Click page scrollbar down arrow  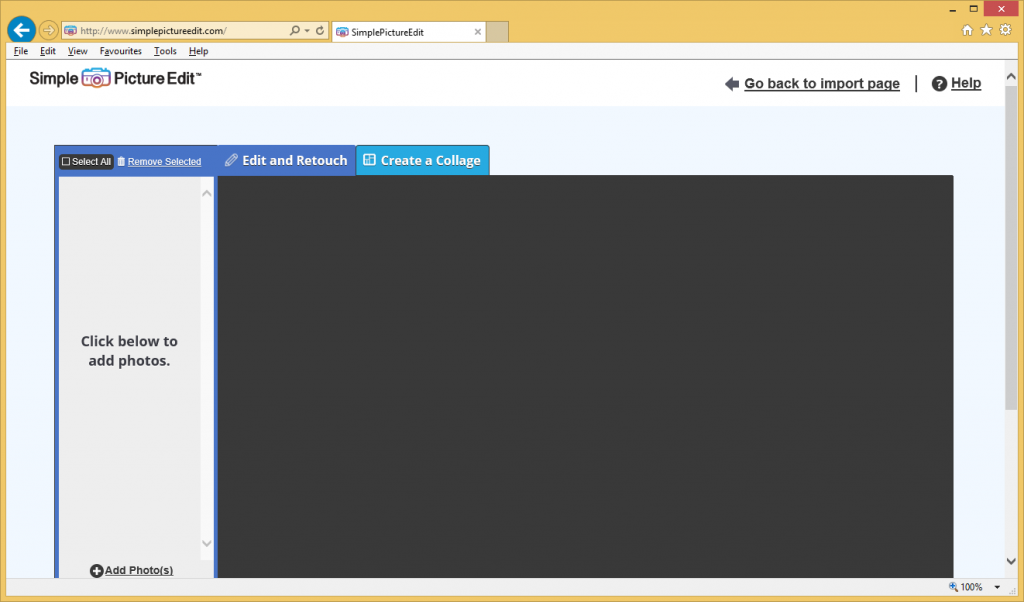tap(1011, 561)
